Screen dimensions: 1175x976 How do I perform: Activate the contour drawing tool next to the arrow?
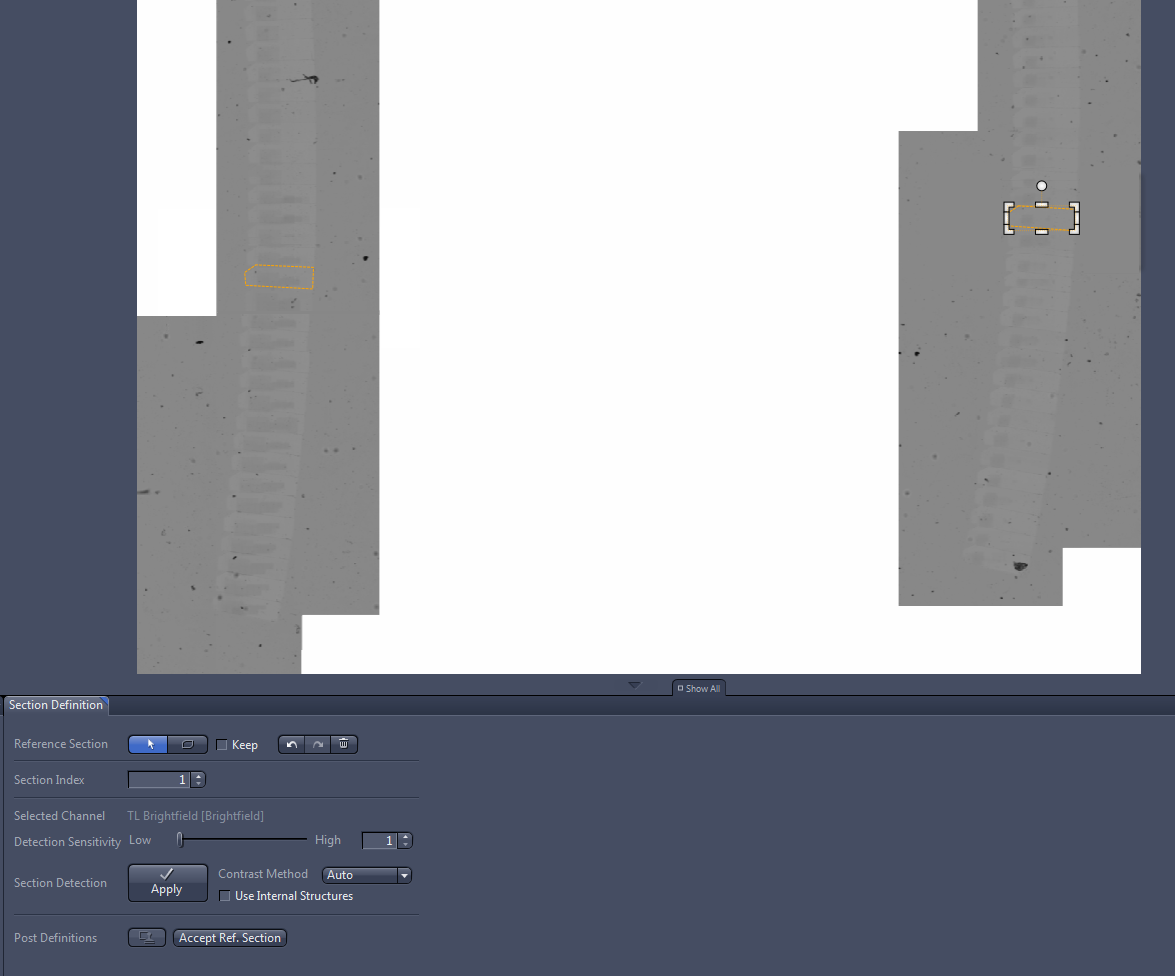[187, 744]
